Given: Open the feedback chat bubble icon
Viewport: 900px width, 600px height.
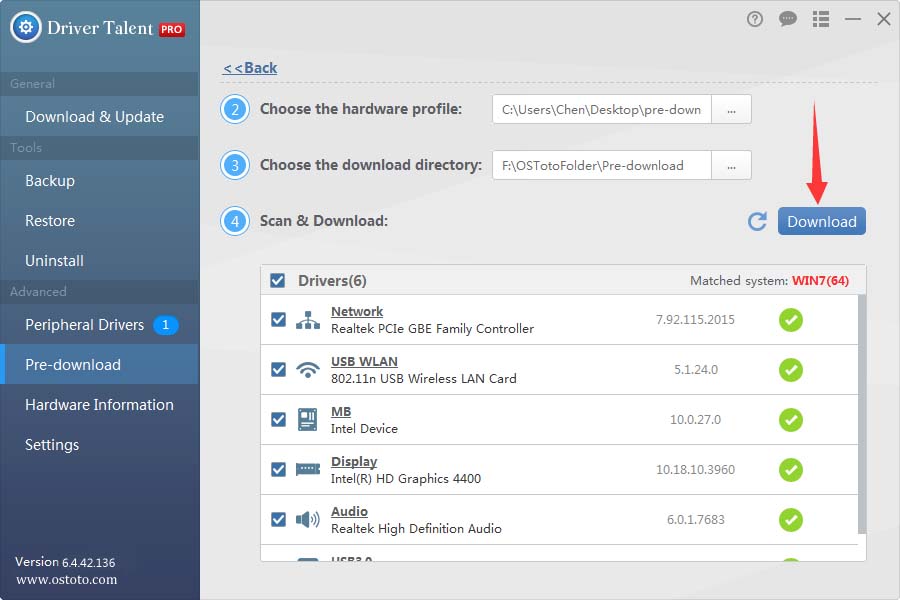Looking at the screenshot, I should tap(788, 20).
